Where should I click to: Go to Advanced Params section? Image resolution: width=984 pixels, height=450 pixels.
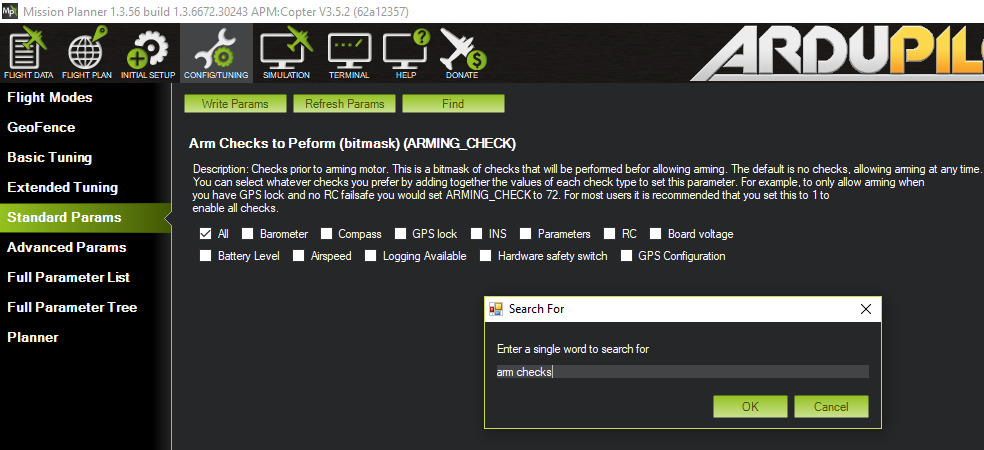pyautogui.click(x=66, y=247)
